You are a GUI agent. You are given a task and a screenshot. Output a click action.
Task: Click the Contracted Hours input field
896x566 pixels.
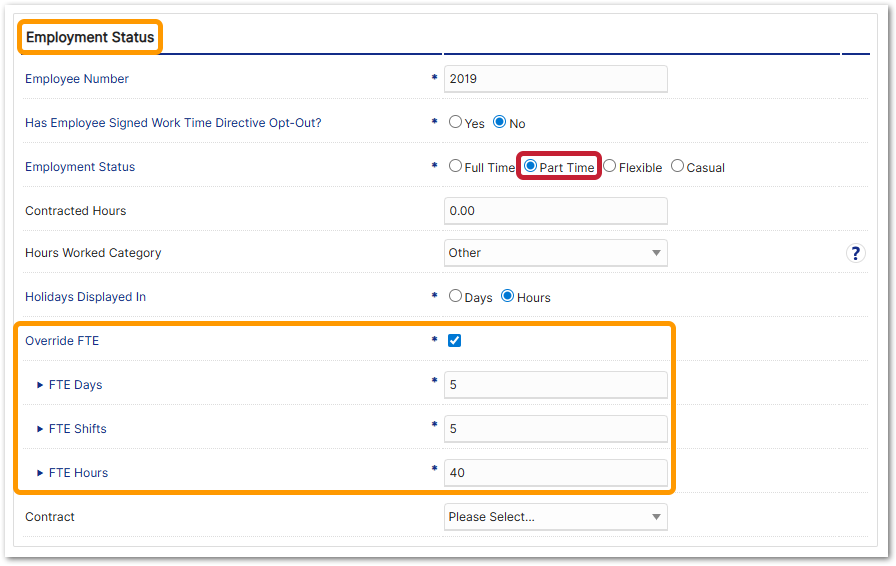(x=555, y=211)
